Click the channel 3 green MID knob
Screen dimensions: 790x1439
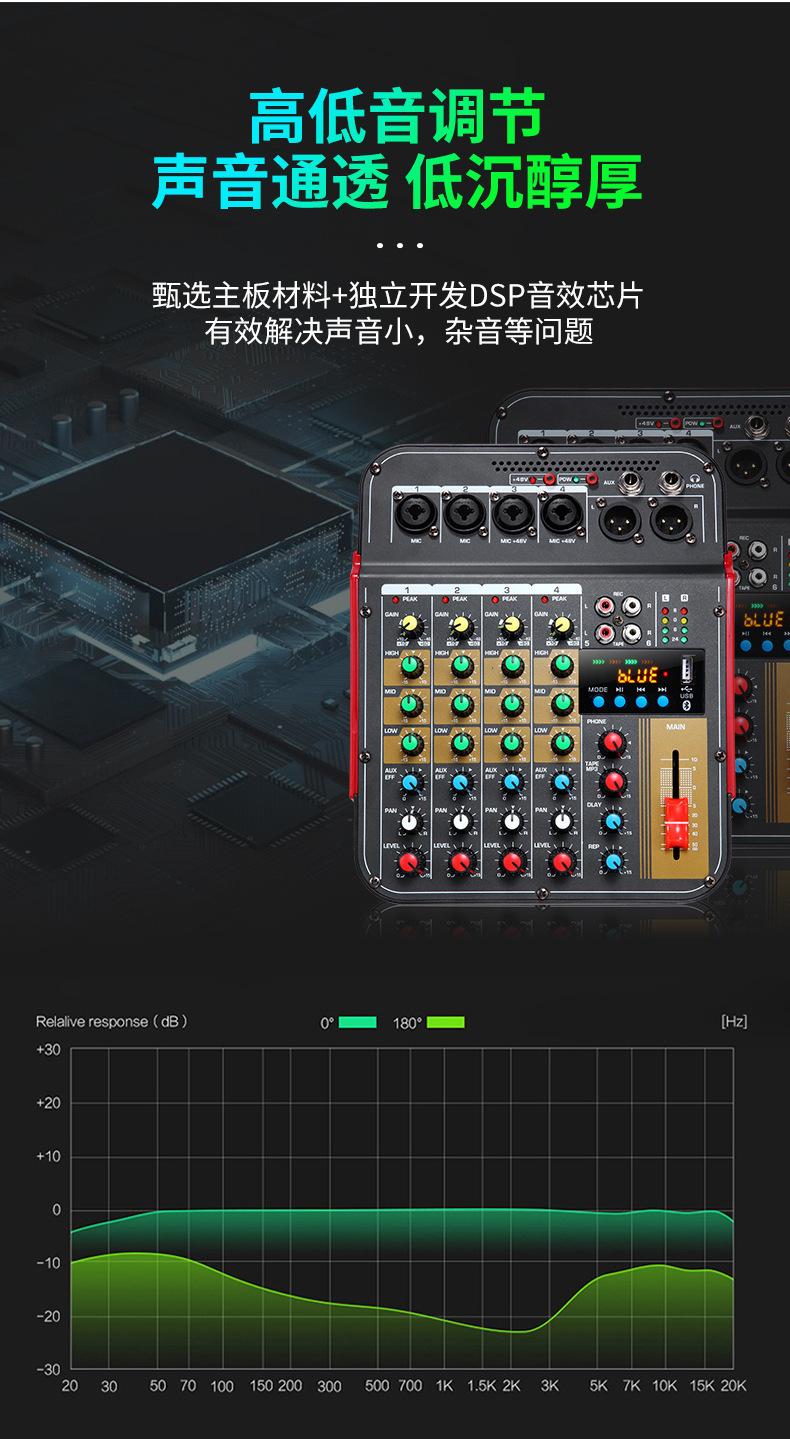click(x=512, y=705)
